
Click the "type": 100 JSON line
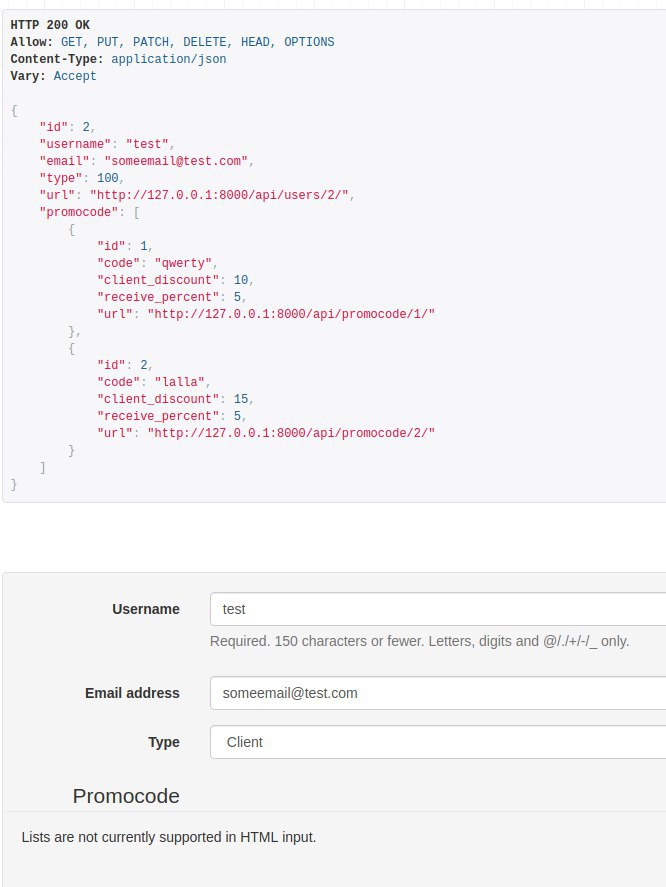[x=81, y=178]
